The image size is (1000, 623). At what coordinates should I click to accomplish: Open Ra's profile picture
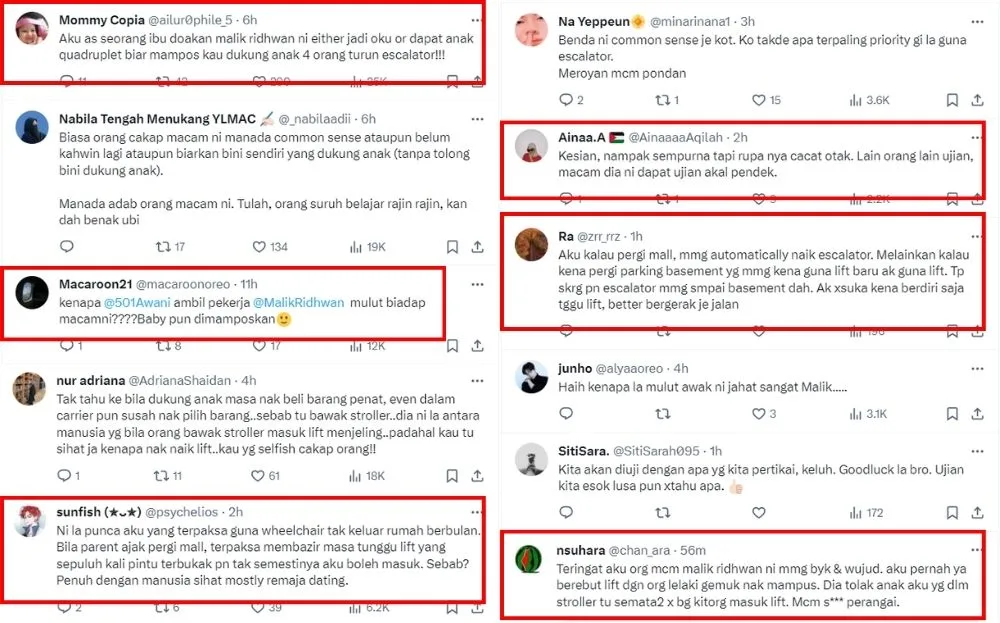(x=531, y=243)
